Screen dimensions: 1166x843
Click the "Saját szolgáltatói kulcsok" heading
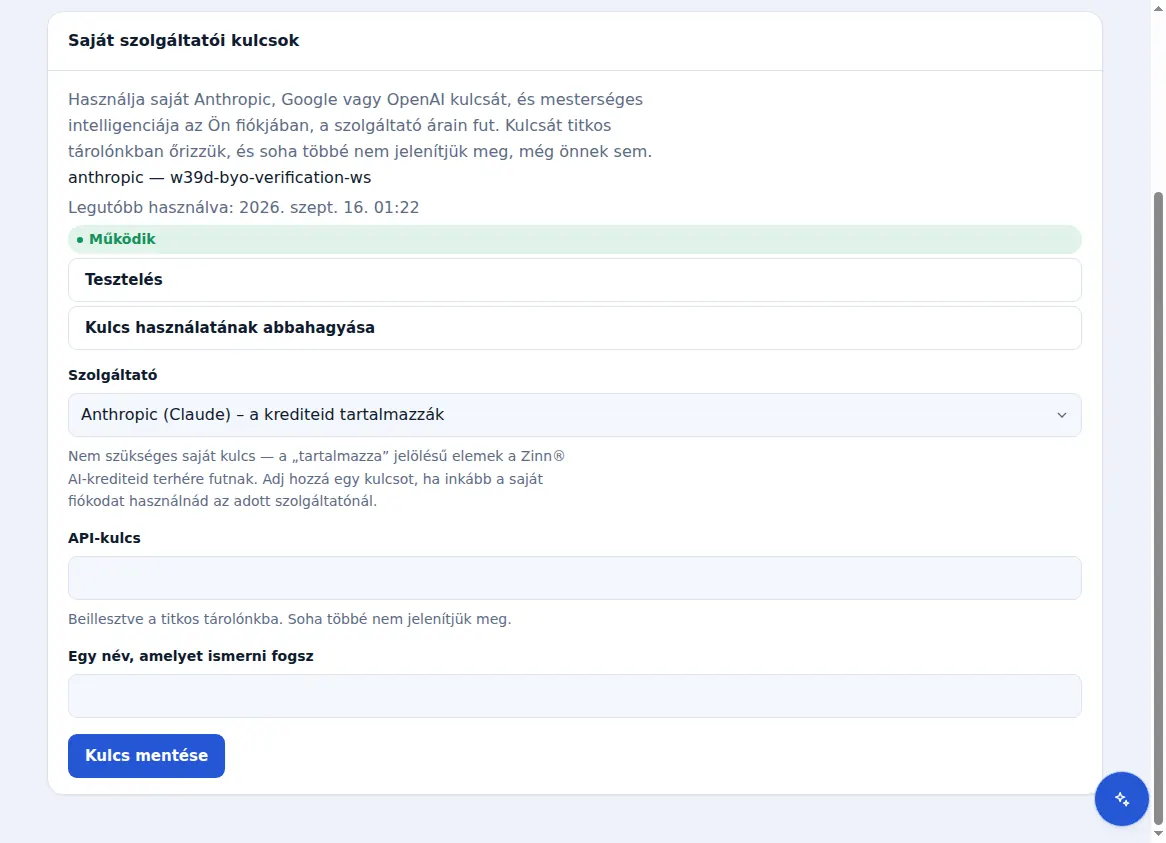(184, 41)
